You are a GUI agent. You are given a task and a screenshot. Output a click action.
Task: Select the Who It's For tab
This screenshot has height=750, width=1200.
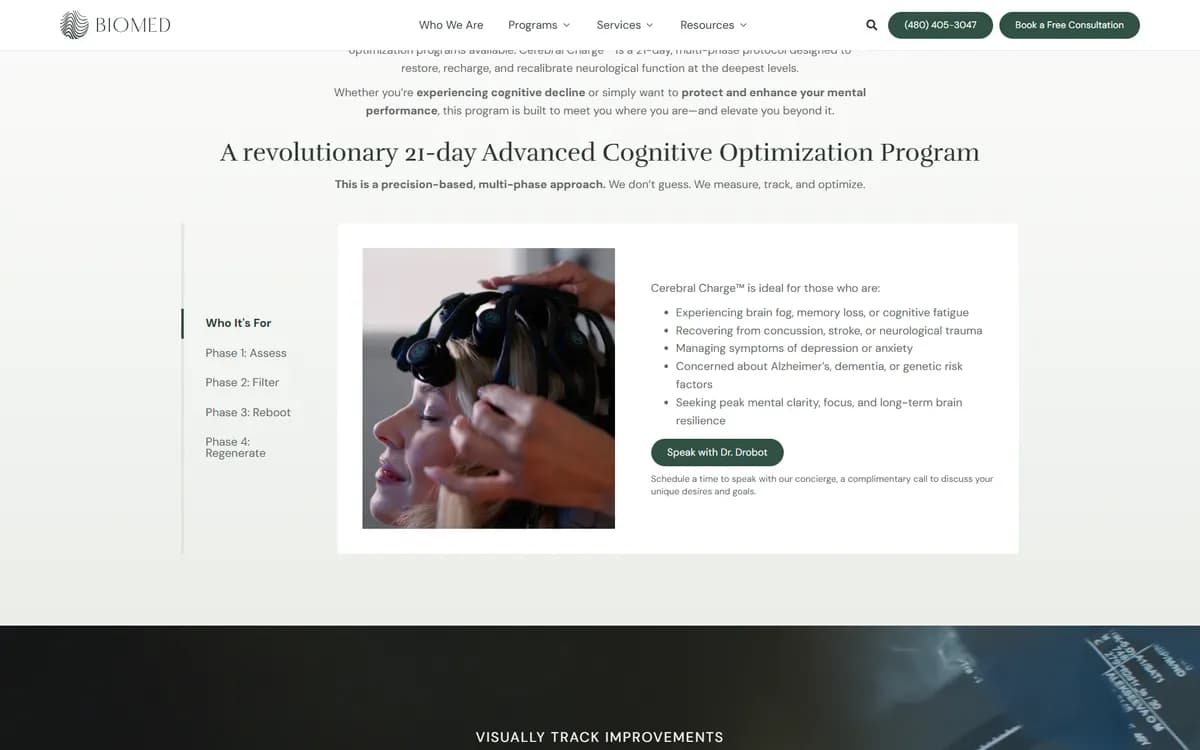coord(238,323)
